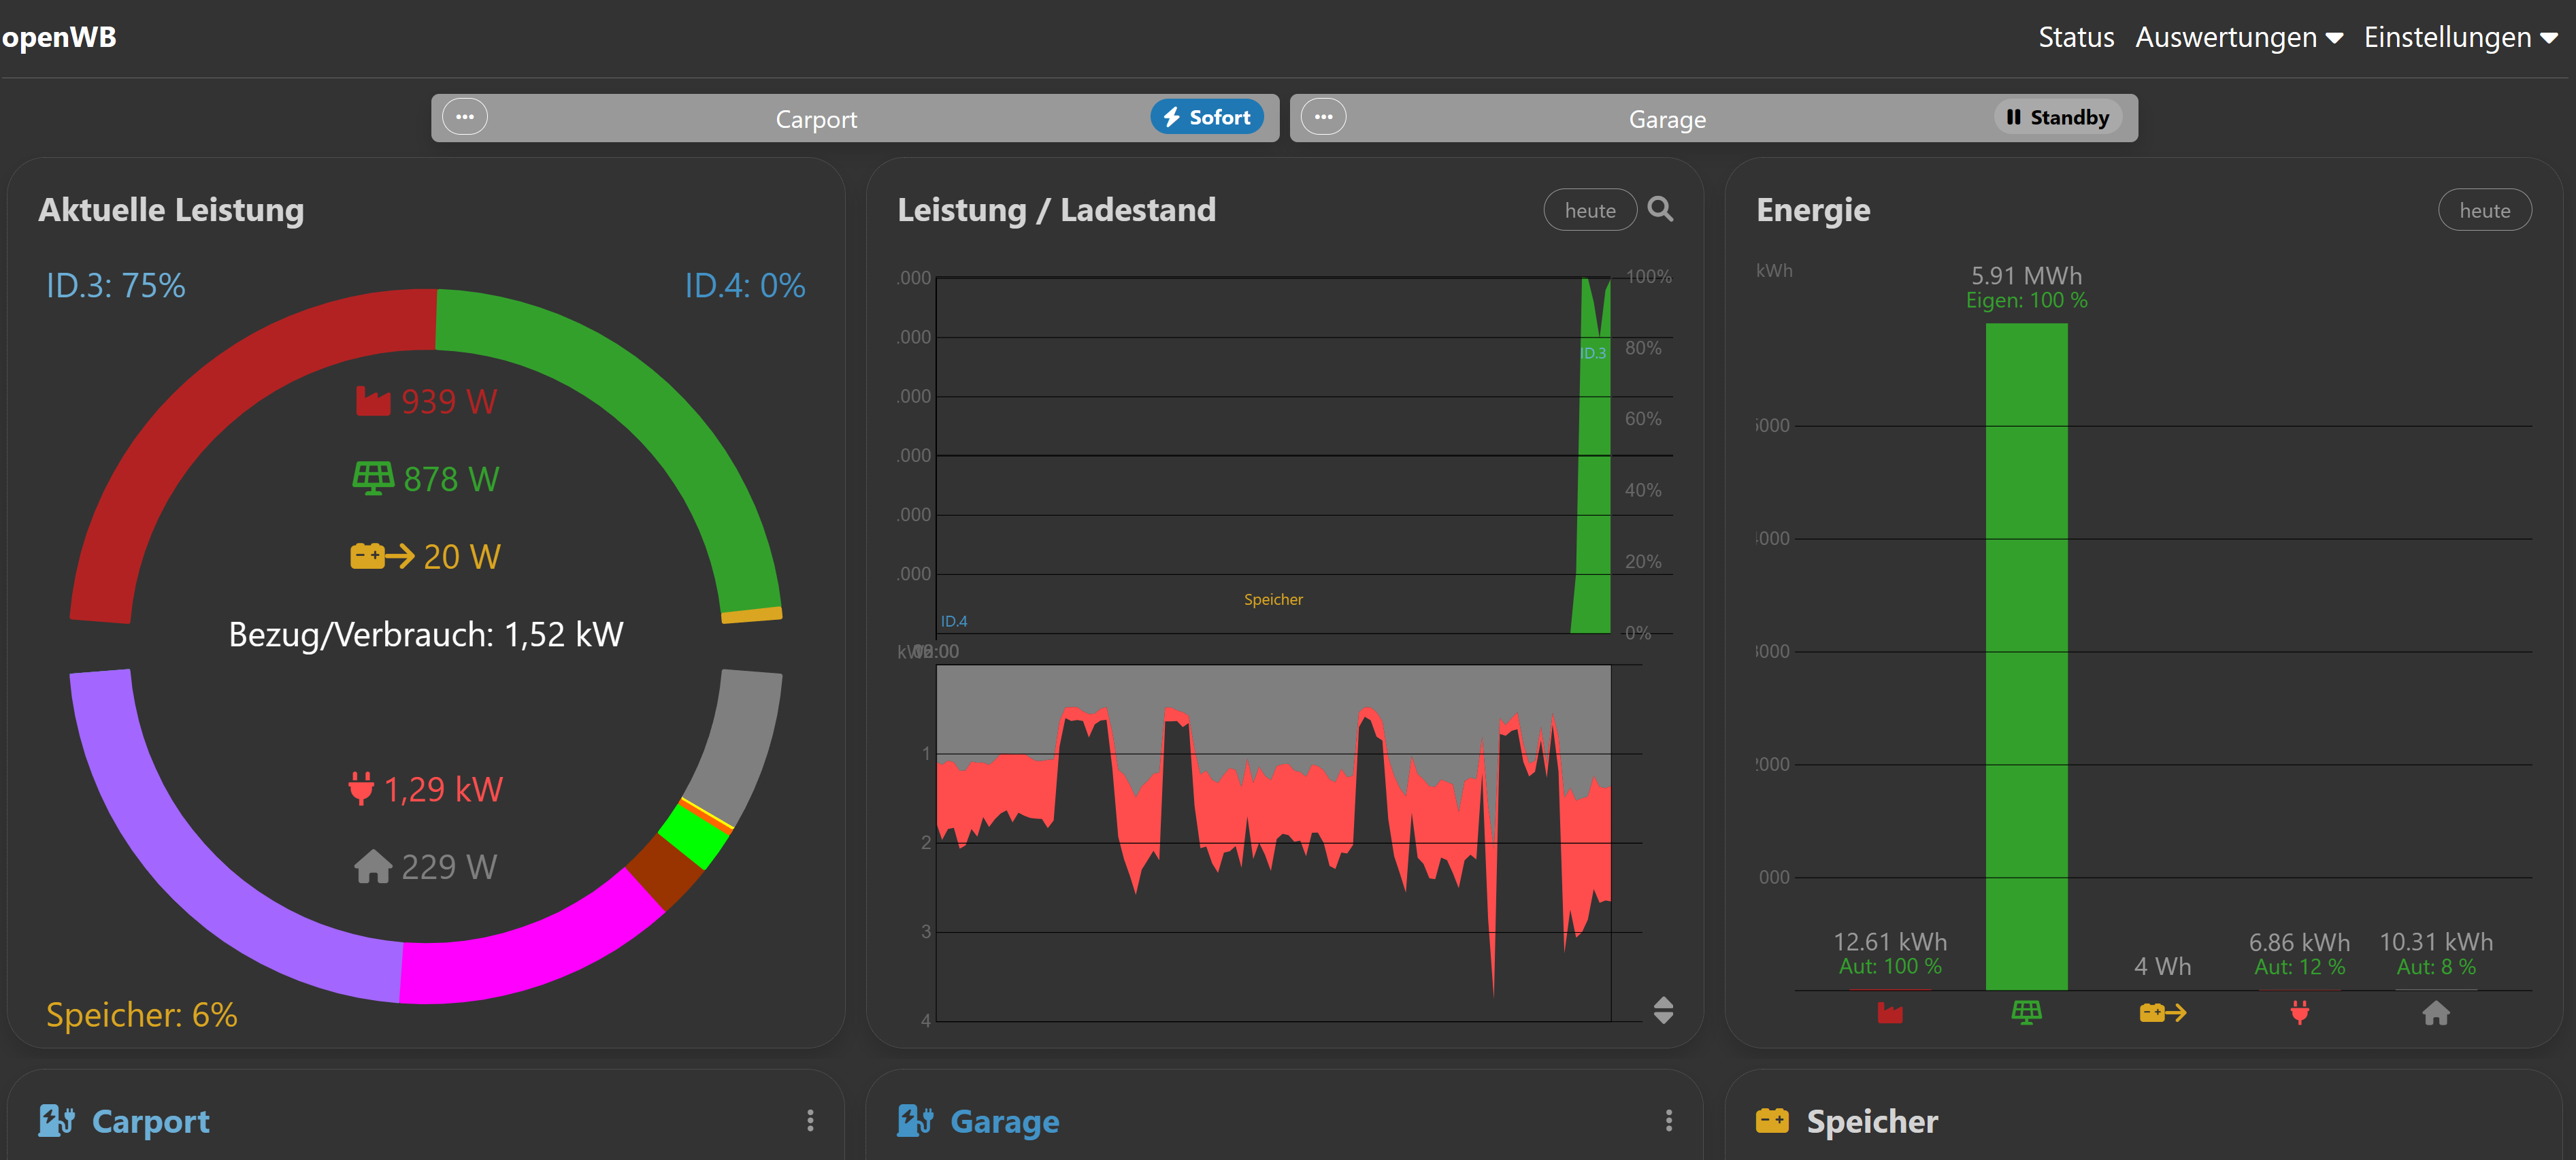Click the yellow Speicher battery icon

coord(1772,1121)
